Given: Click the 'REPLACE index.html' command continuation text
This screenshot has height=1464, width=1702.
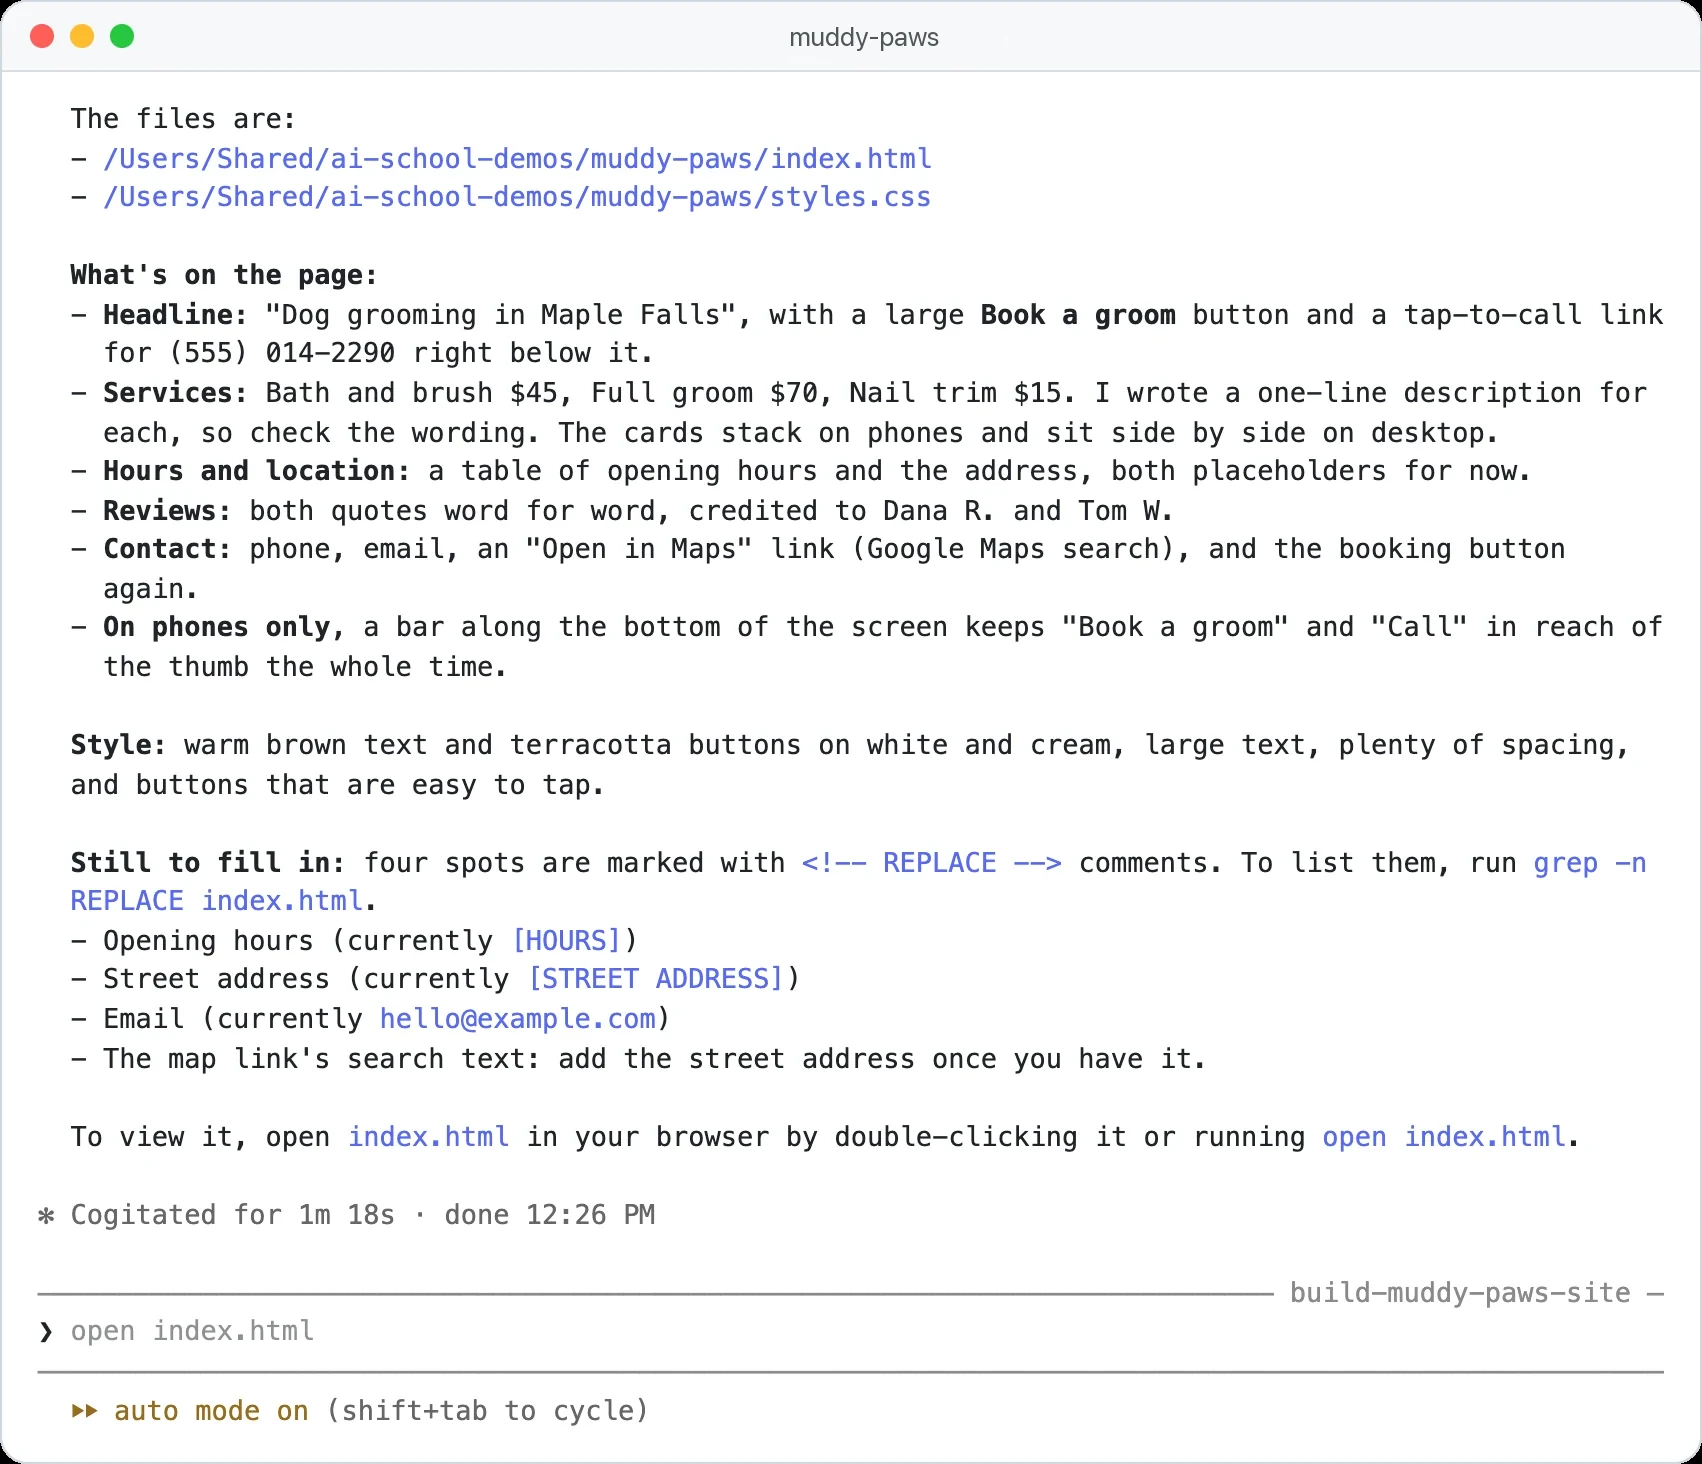Looking at the screenshot, I should [x=216, y=900].
